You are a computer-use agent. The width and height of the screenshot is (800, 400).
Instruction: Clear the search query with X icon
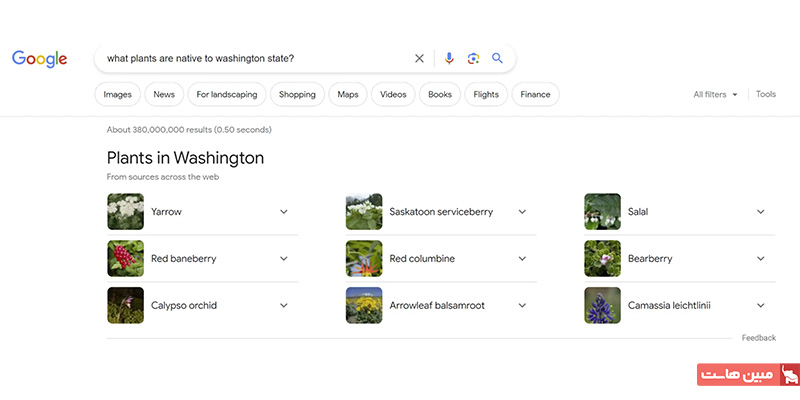pos(419,58)
